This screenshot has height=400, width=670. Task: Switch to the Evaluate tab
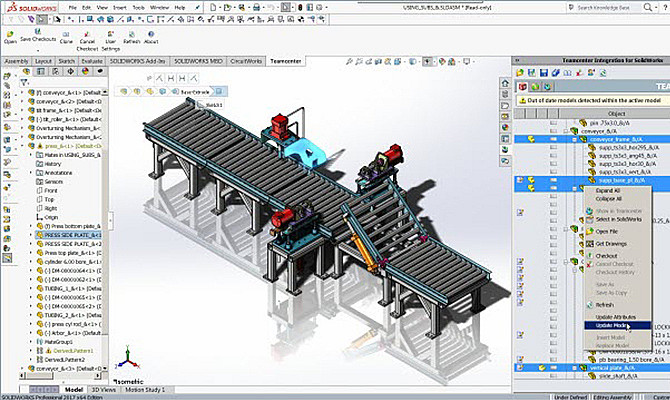(92, 61)
